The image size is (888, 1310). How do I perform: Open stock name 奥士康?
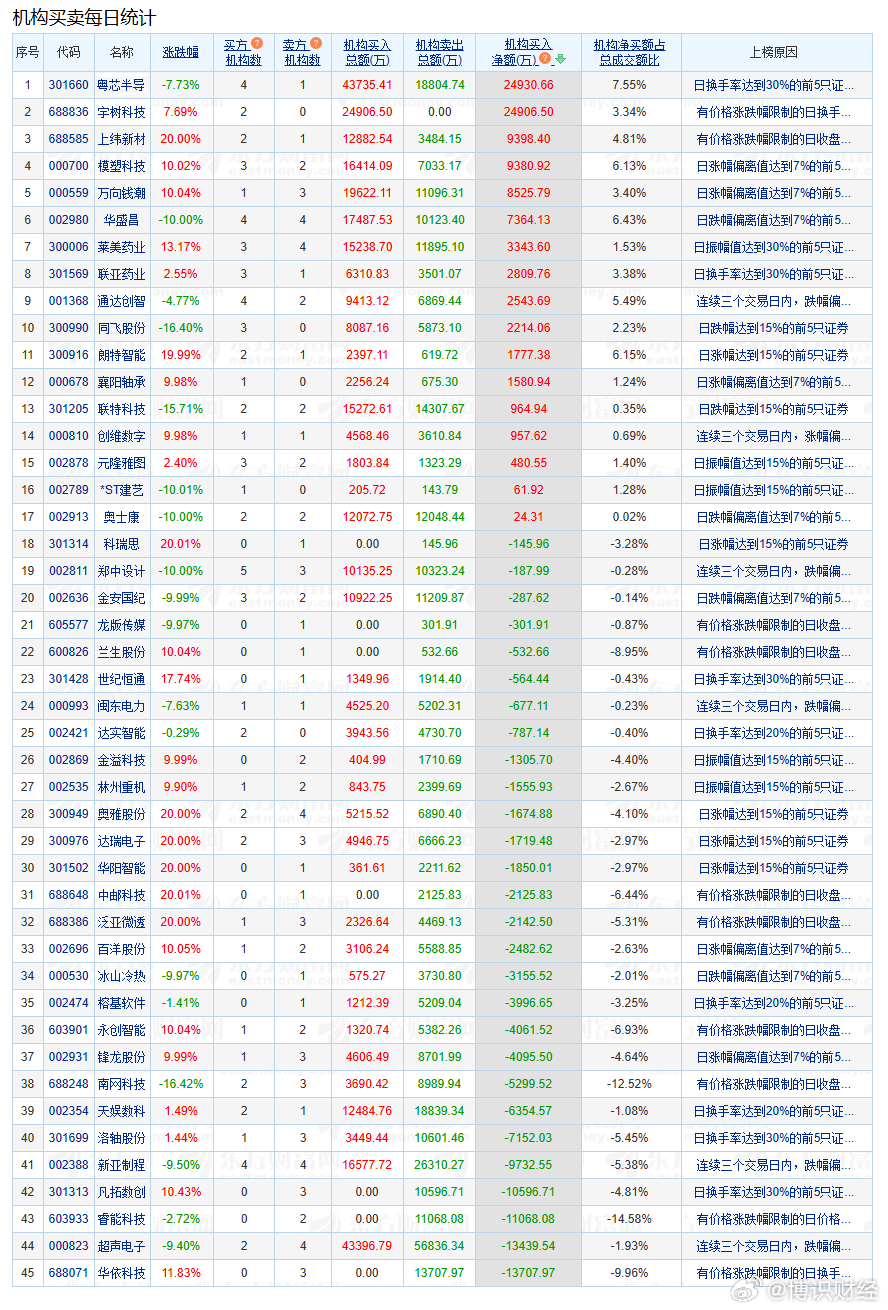[x=121, y=517]
